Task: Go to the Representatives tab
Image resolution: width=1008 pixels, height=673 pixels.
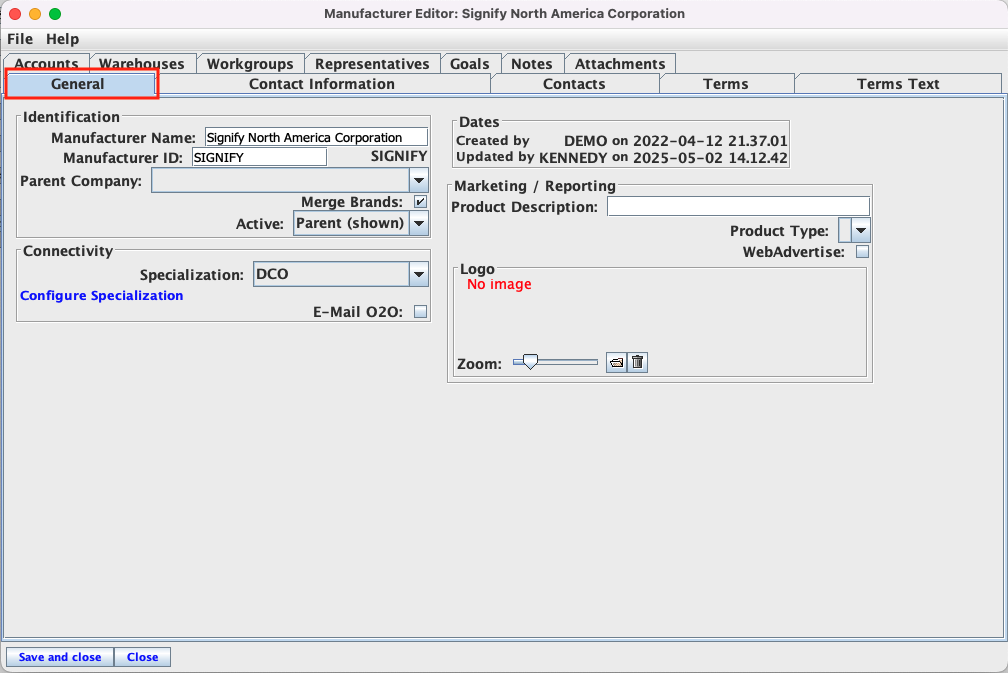Action: coord(372,64)
